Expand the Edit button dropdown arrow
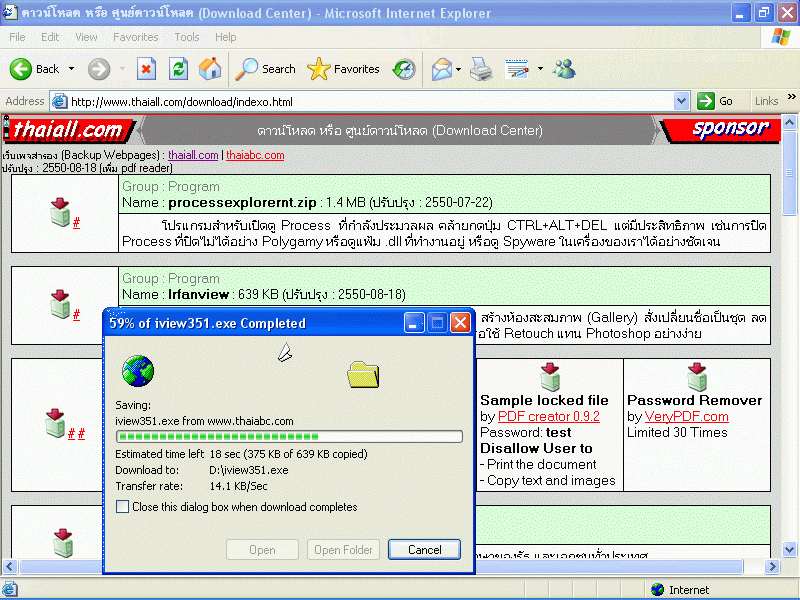The width and height of the screenshot is (800, 600). pyautogui.click(x=540, y=69)
